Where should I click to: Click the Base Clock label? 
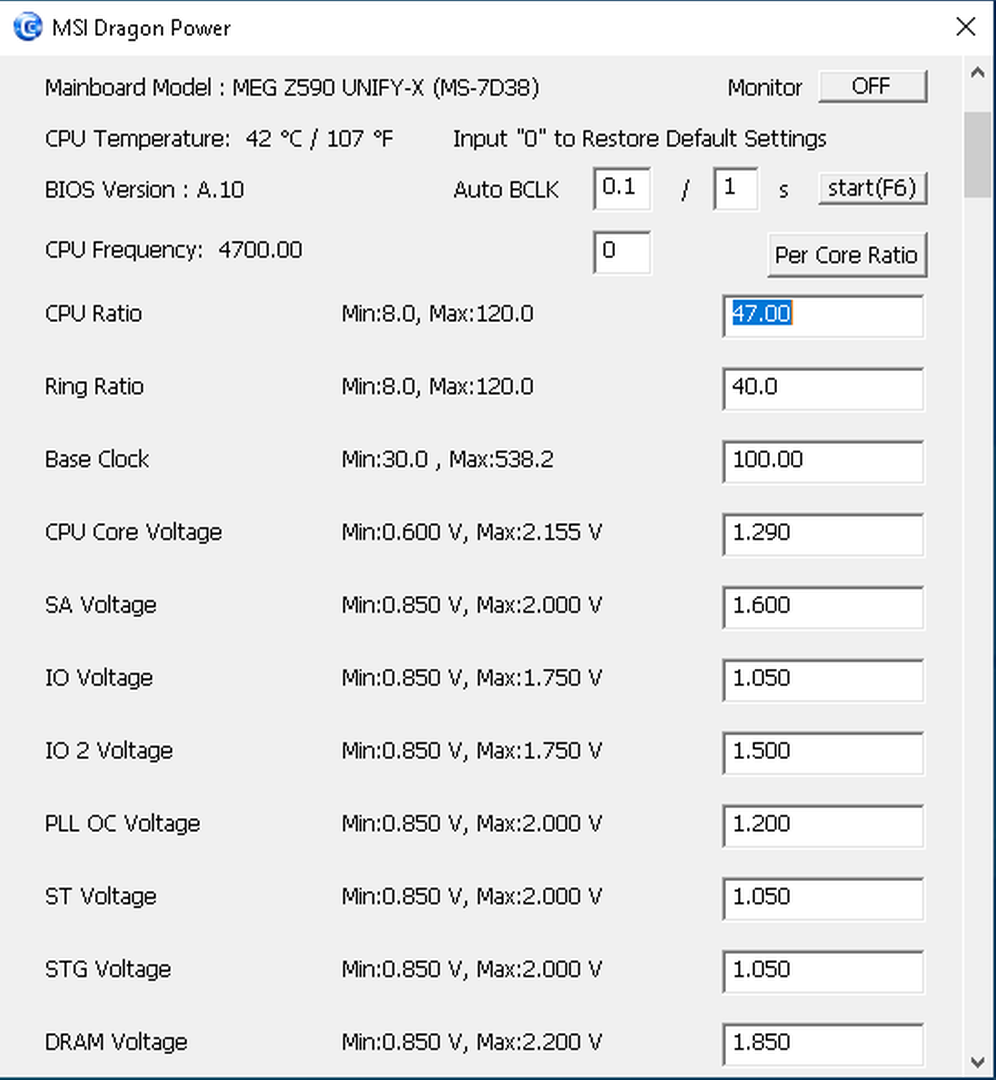coord(97,459)
